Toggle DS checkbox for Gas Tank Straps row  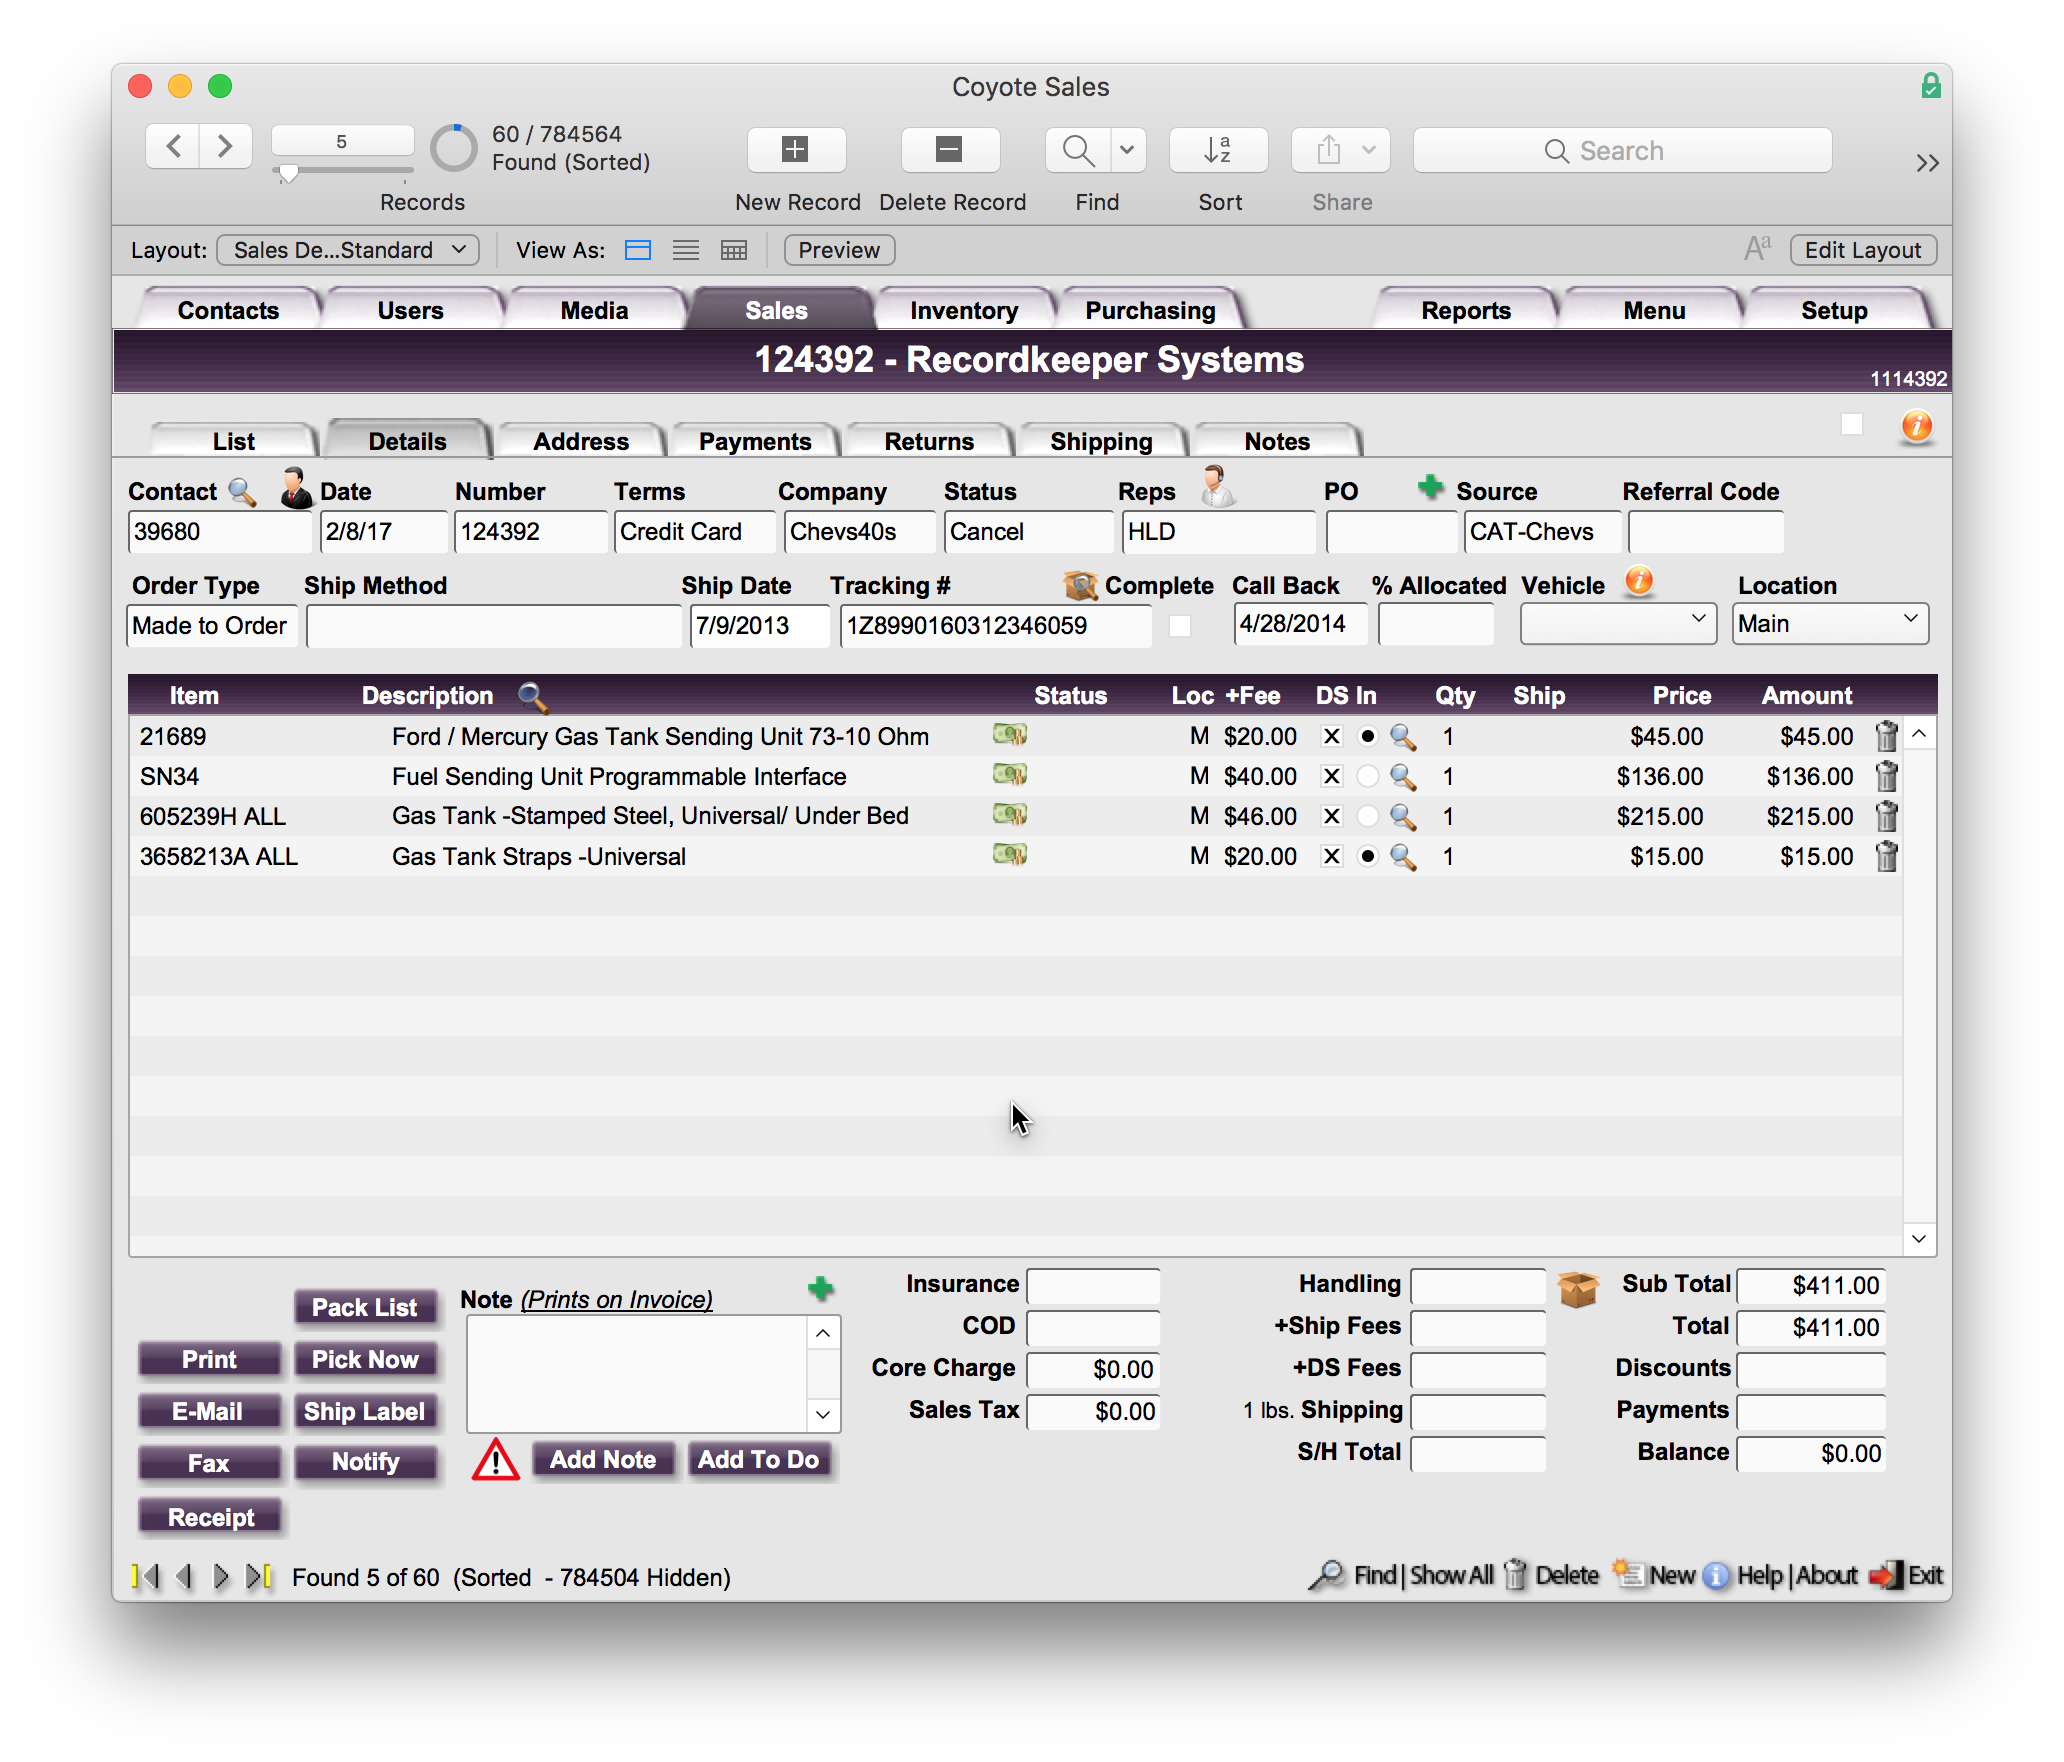coord(1331,857)
